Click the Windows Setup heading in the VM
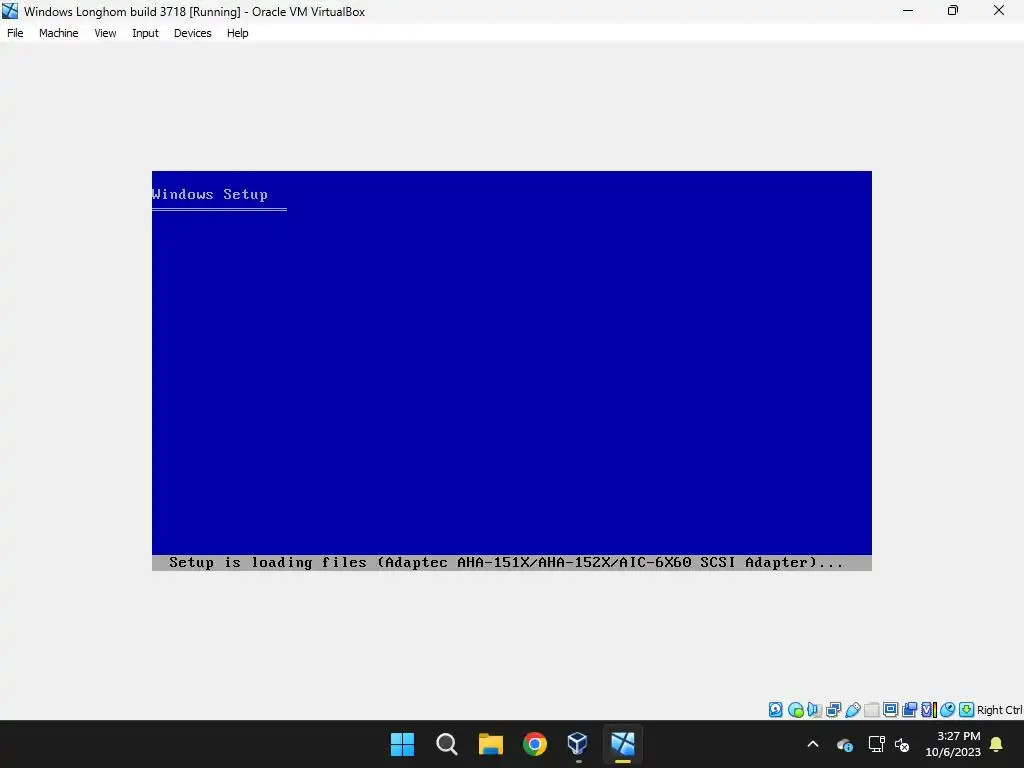 click(210, 195)
